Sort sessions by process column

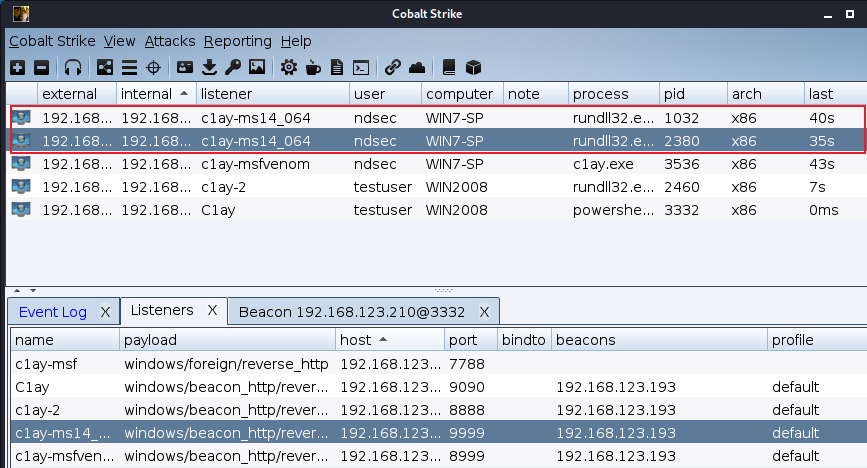(614, 94)
